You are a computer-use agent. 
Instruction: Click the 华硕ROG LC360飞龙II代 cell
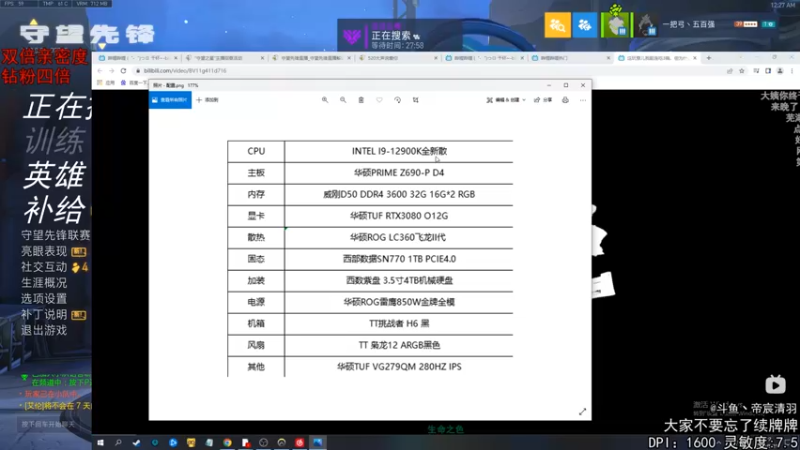399,237
